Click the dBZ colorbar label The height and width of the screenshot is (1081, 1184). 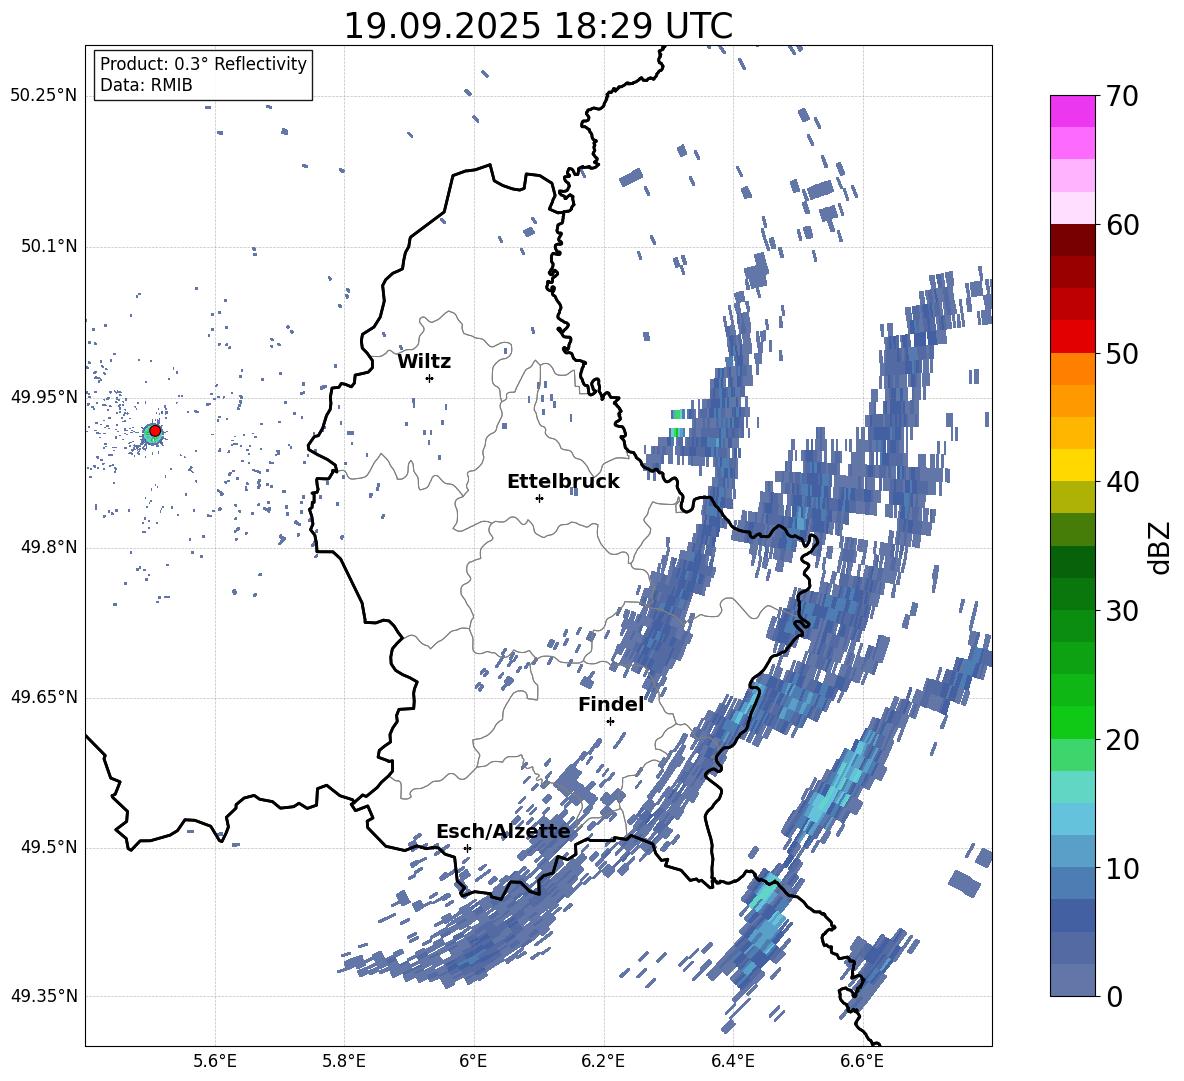(1161, 547)
